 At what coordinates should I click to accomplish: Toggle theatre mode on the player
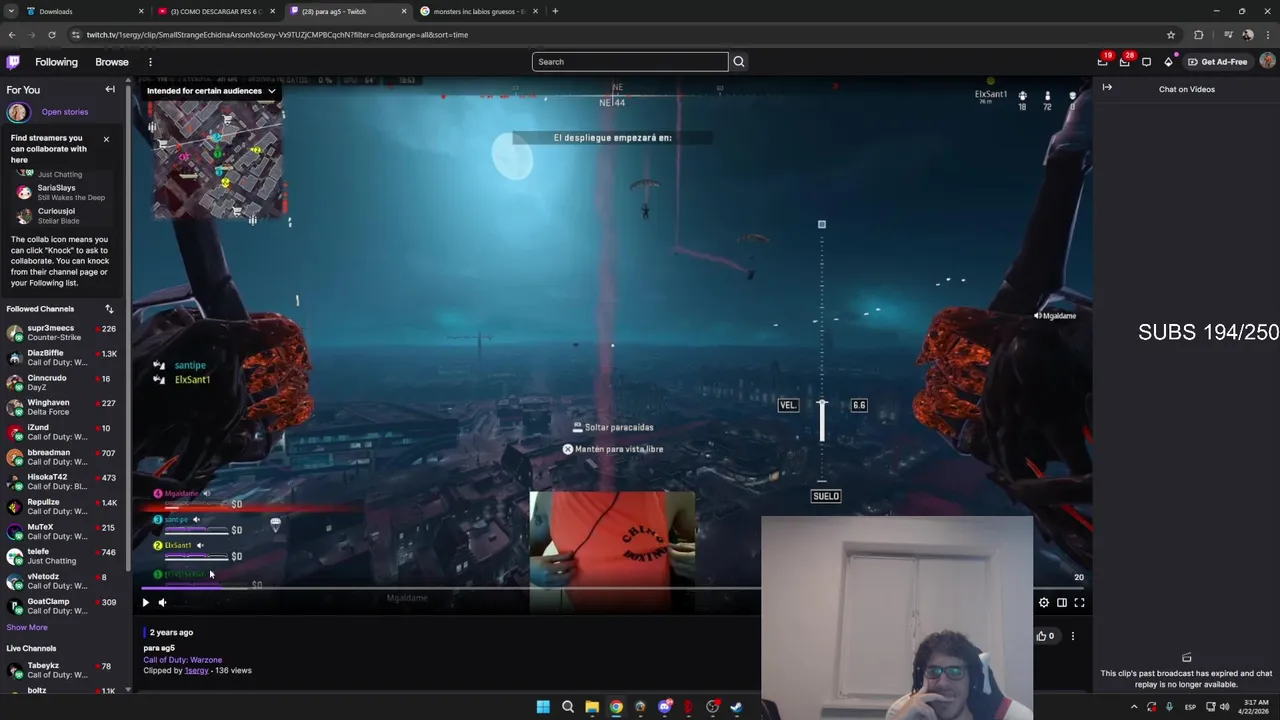coord(1062,602)
